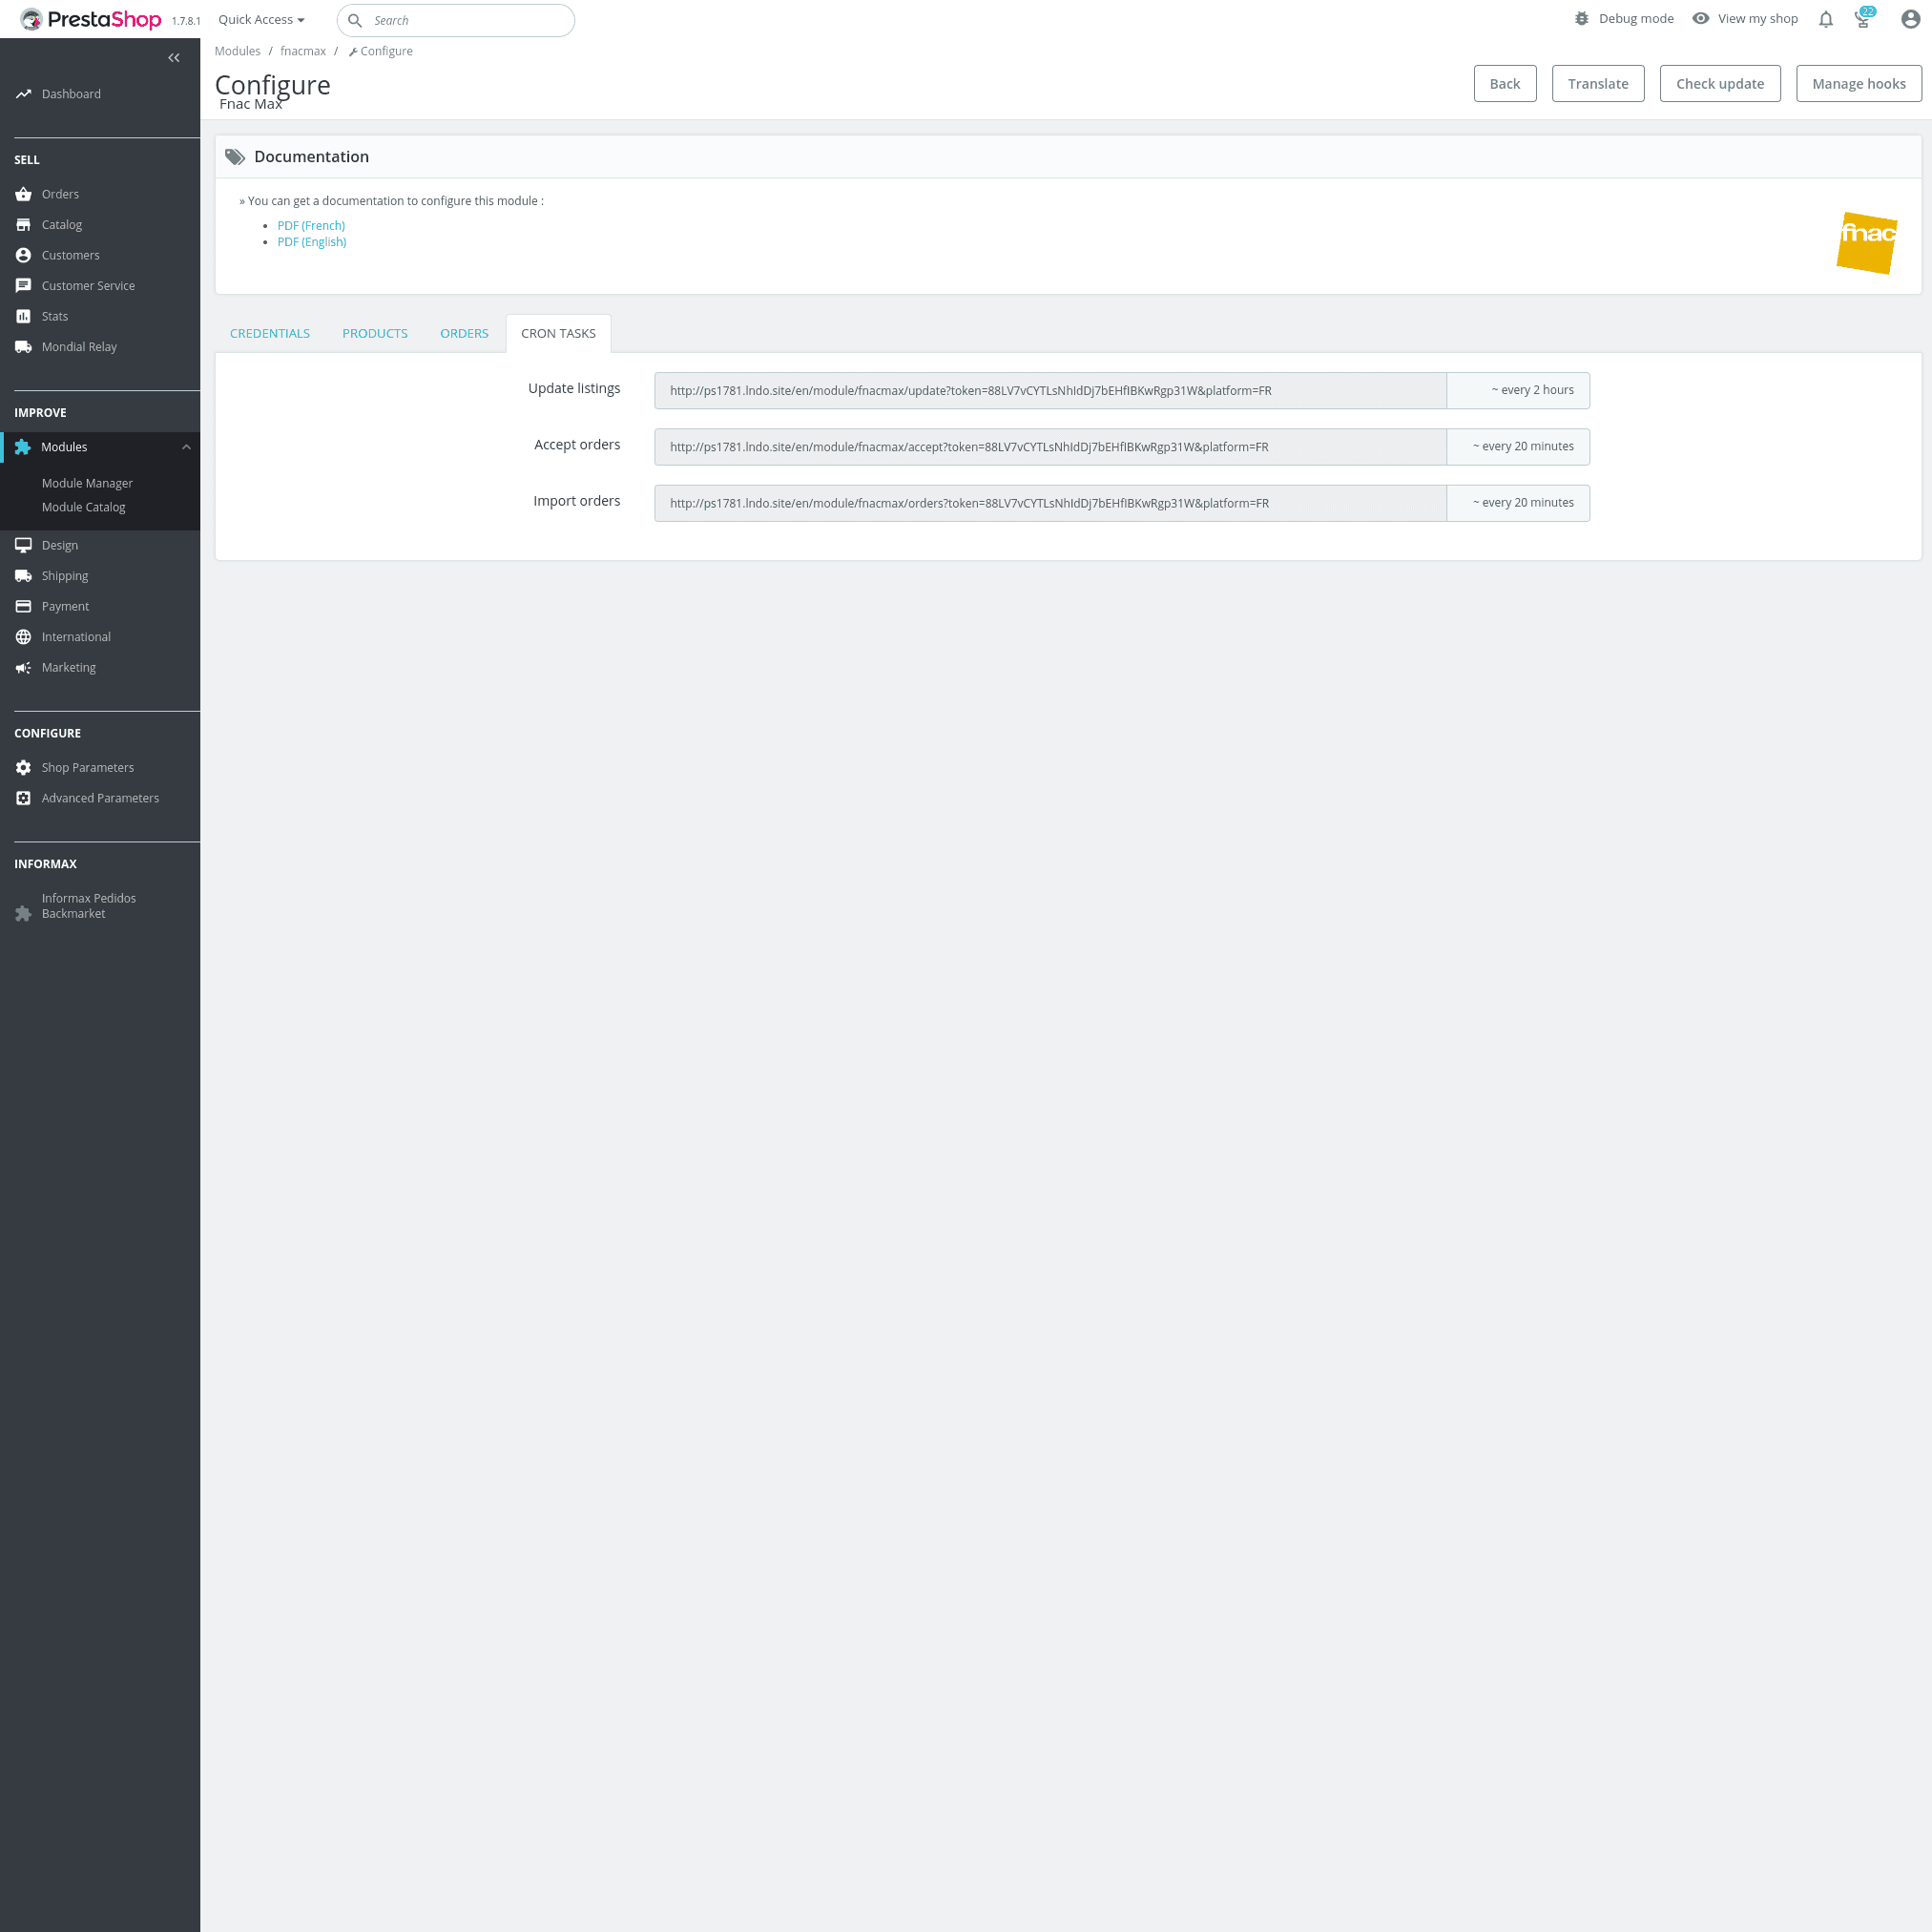This screenshot has width=1932, height=1932.
Task: Open the ORDERS tab
Action: [464, 334]
